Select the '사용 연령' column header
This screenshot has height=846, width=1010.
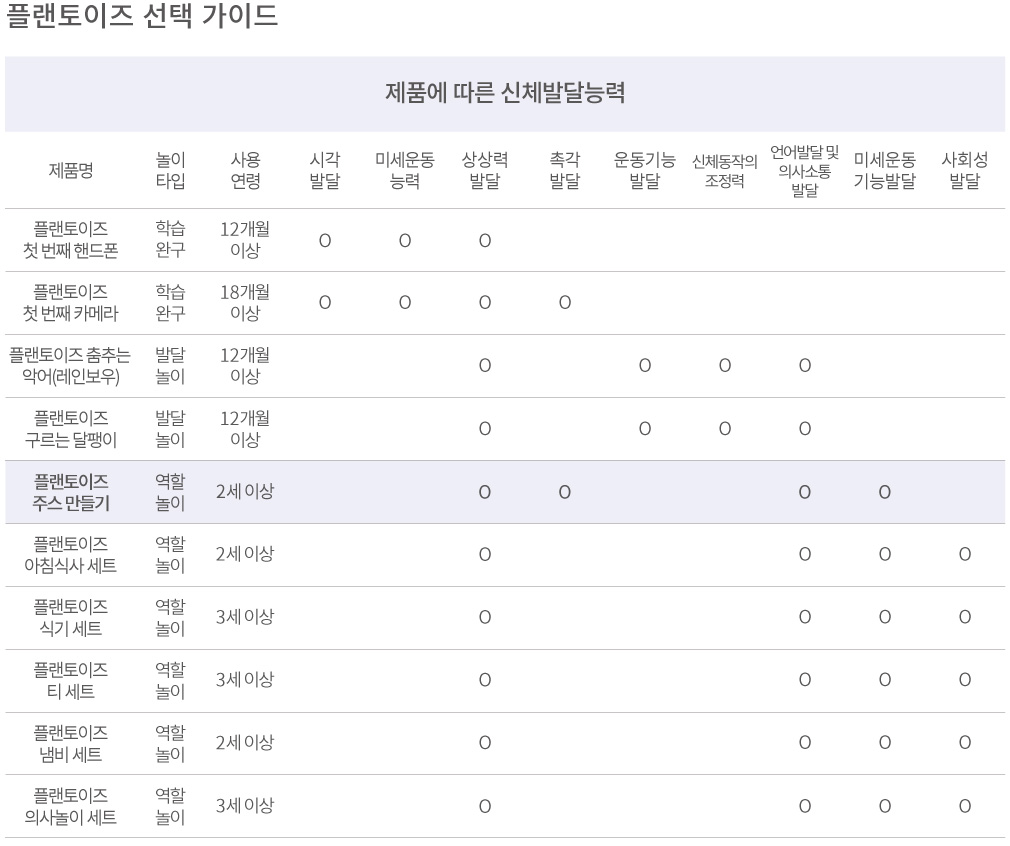(x=245, y=170)
